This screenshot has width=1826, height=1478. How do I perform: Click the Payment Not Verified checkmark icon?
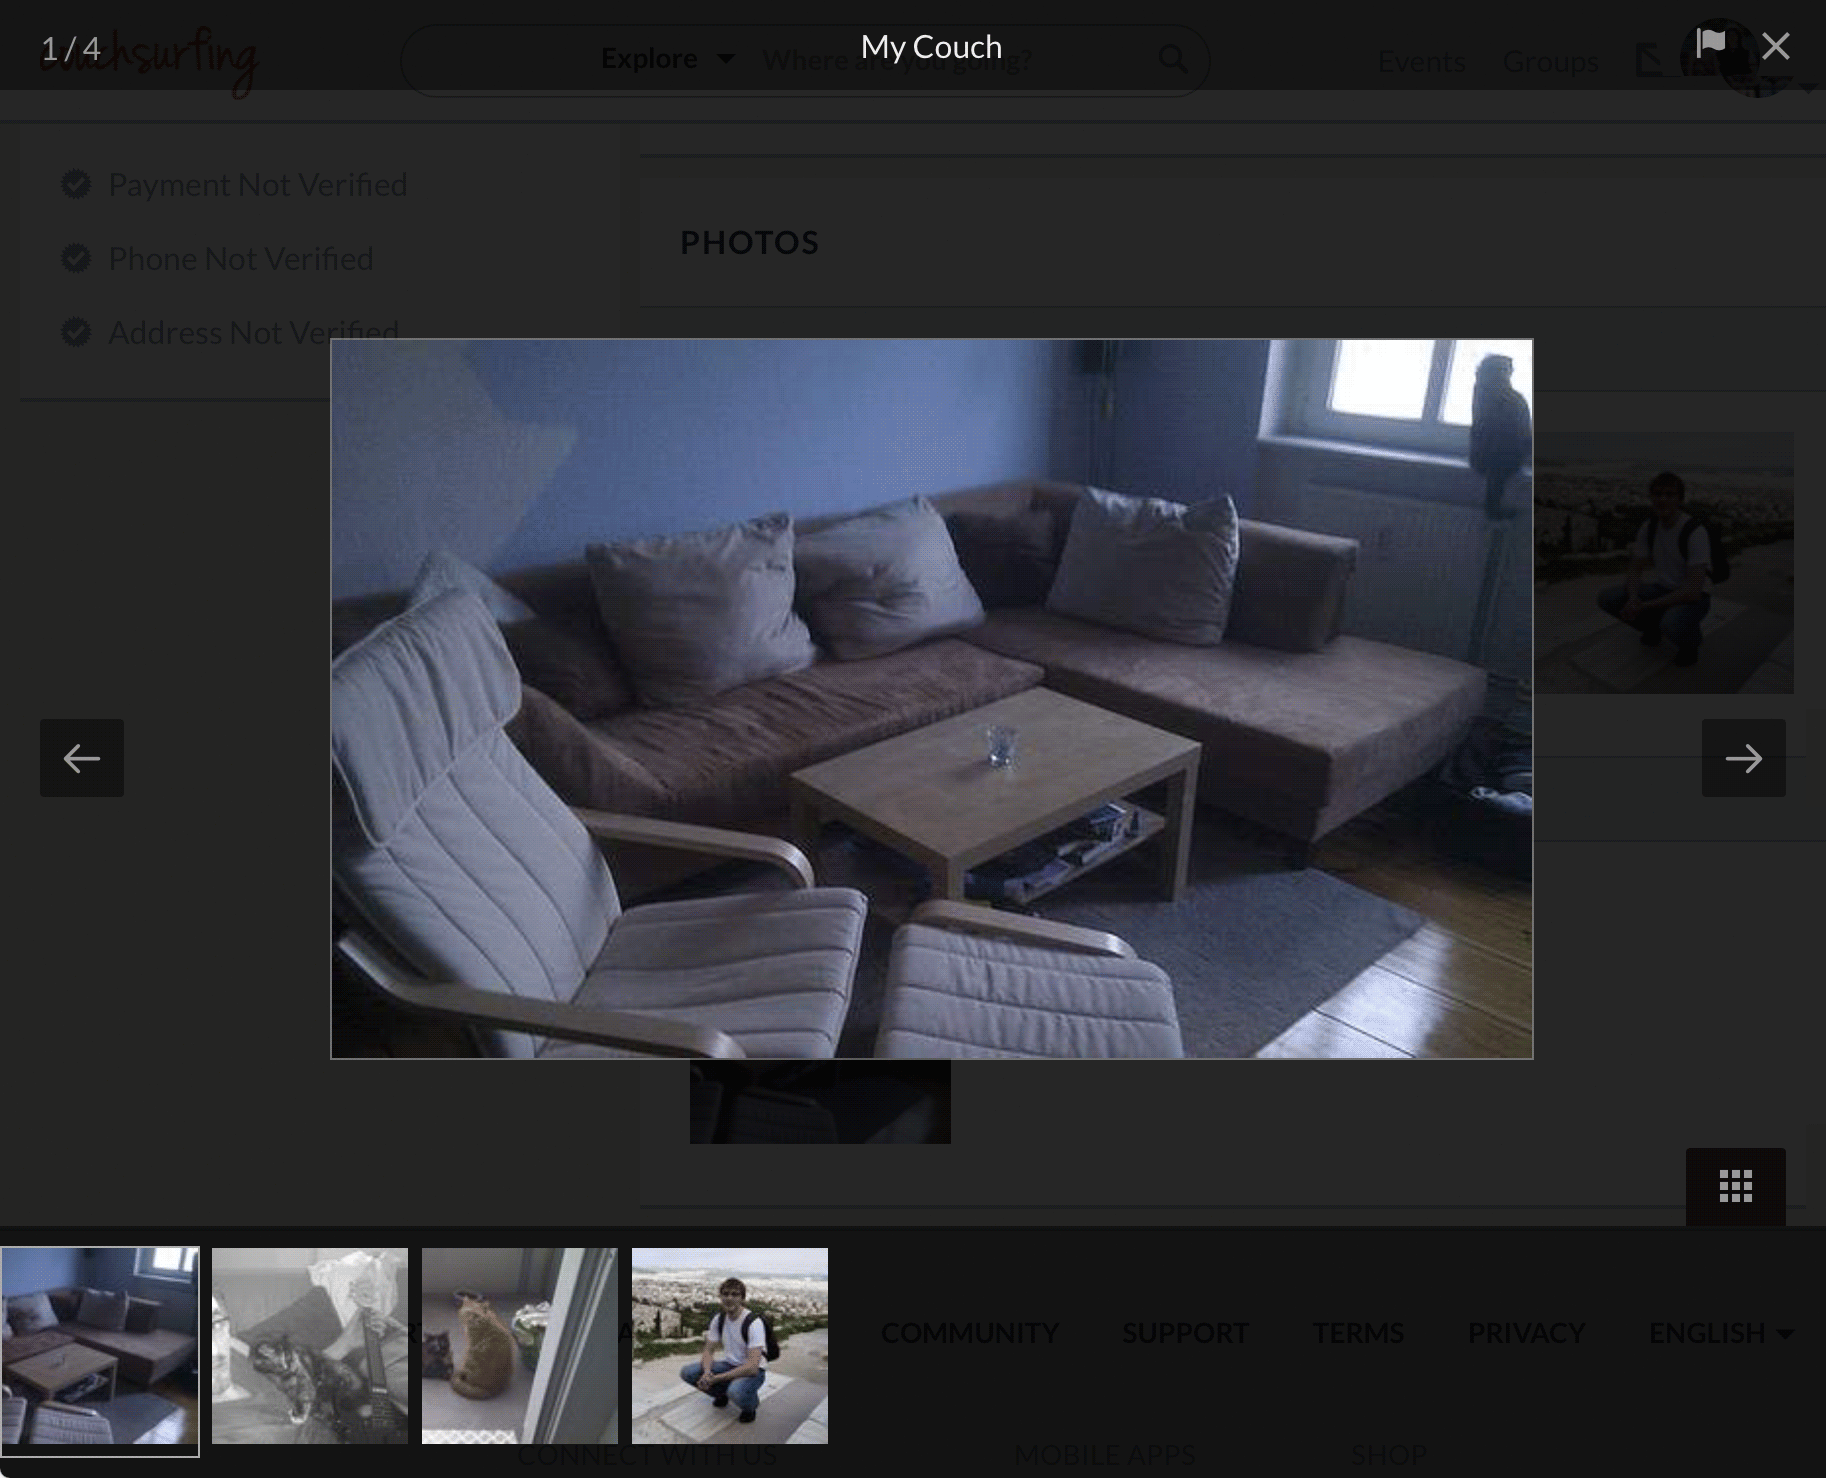tap(76, 184)
